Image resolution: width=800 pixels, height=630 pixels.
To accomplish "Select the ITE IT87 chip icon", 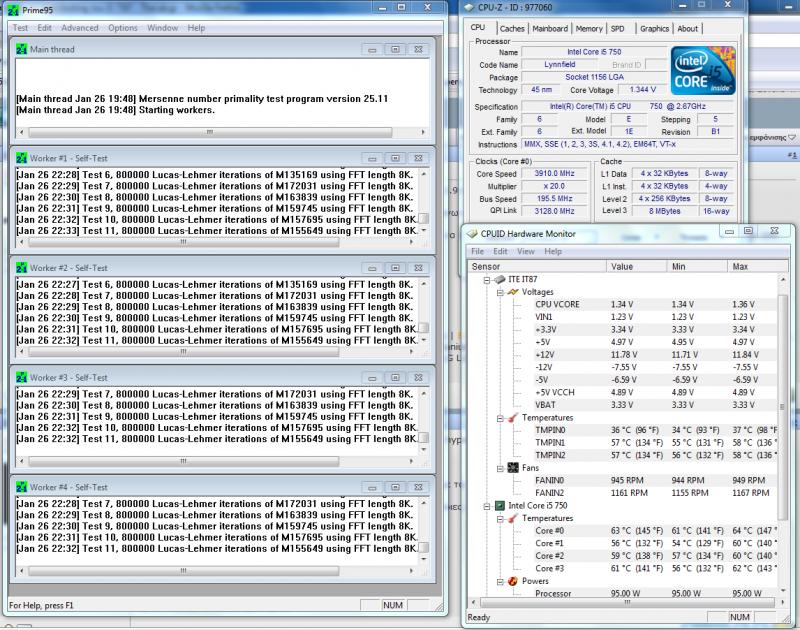I will (499, 280).
